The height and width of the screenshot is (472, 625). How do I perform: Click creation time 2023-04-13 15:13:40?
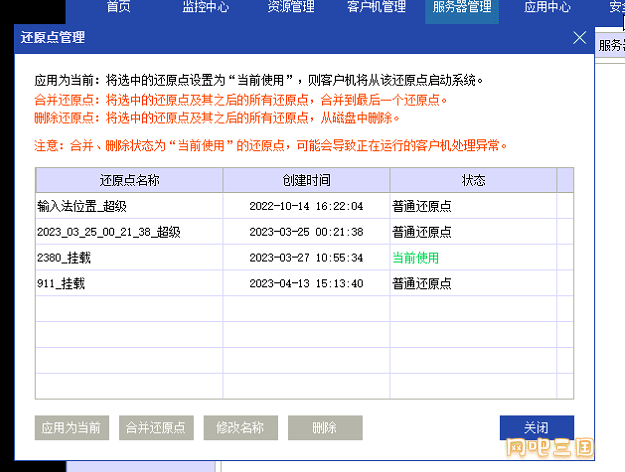[x=306, y=283]
